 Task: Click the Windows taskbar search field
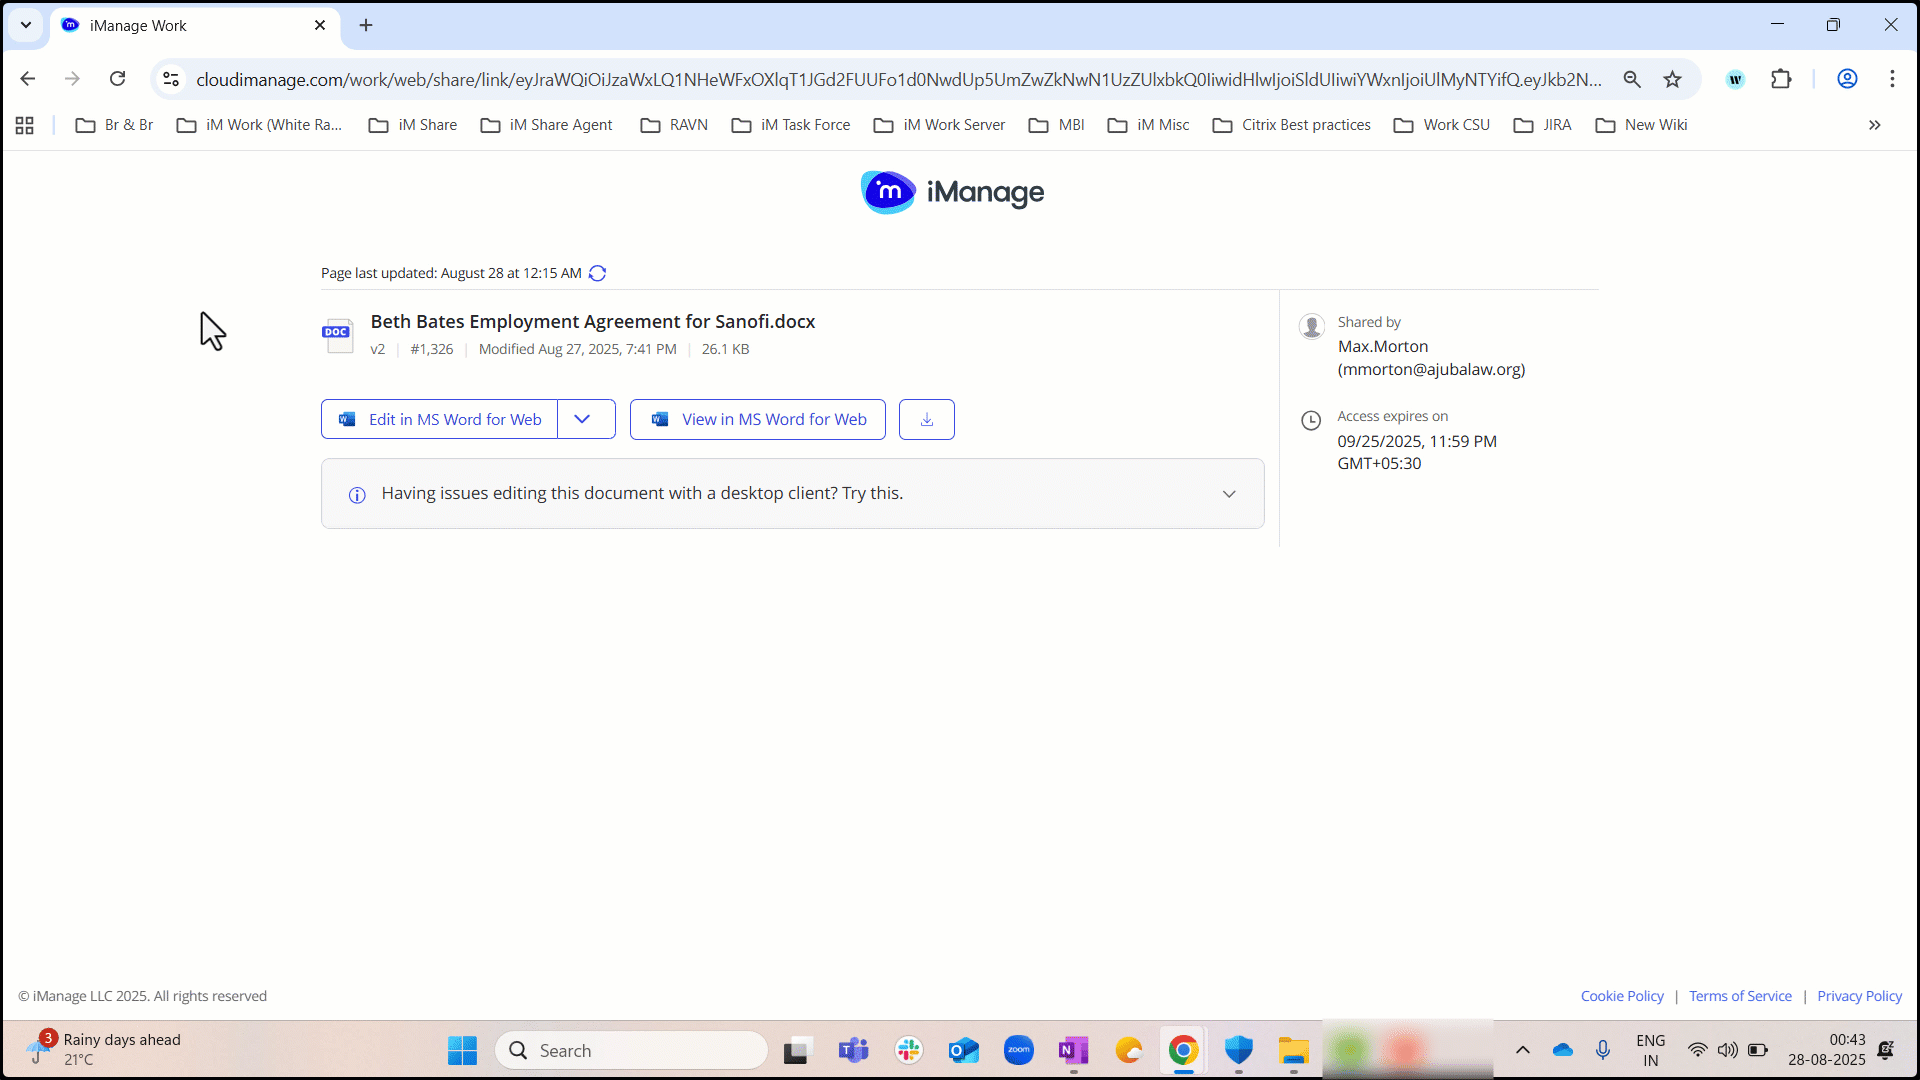pos(632,1050)
